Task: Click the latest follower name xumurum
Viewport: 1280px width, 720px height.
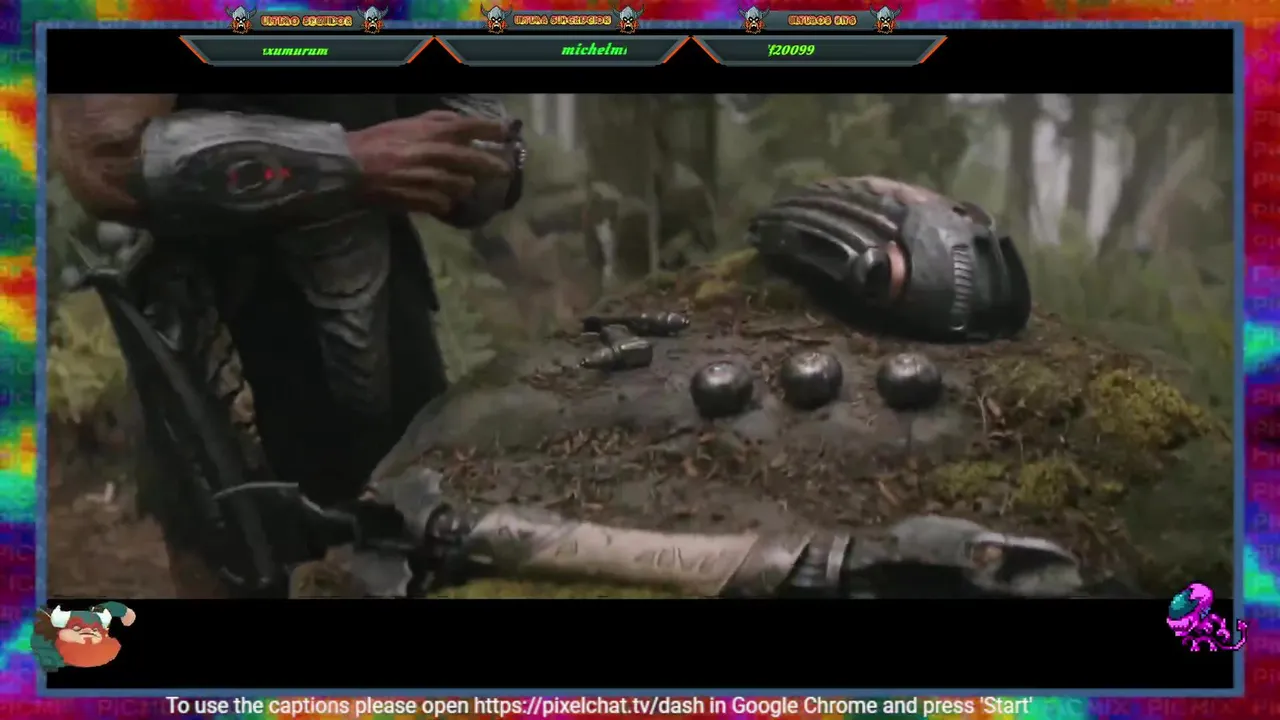Action: coord(295,50)
